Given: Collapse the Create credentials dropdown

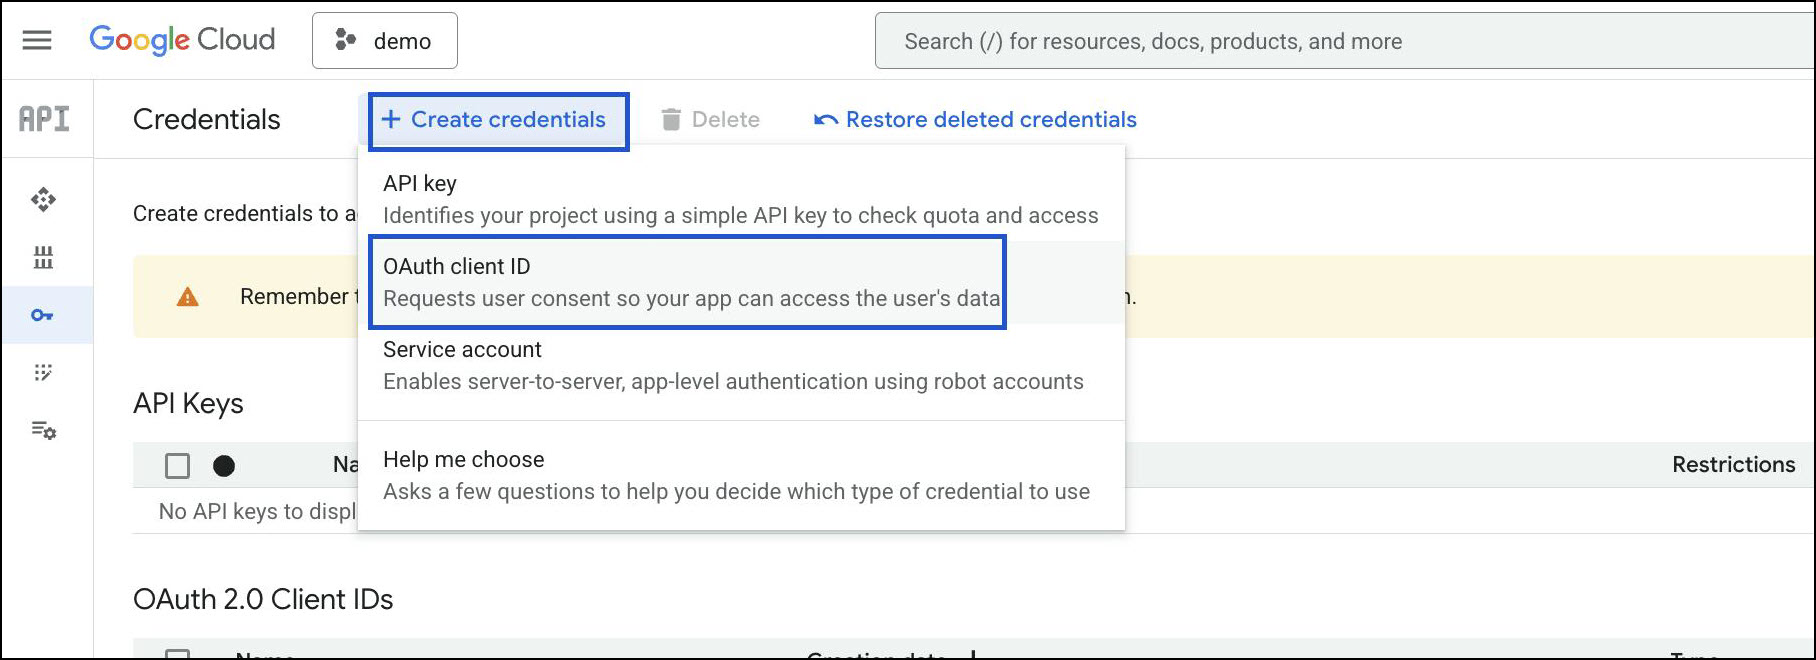Looking at the screenshot, I should point(498,120).
